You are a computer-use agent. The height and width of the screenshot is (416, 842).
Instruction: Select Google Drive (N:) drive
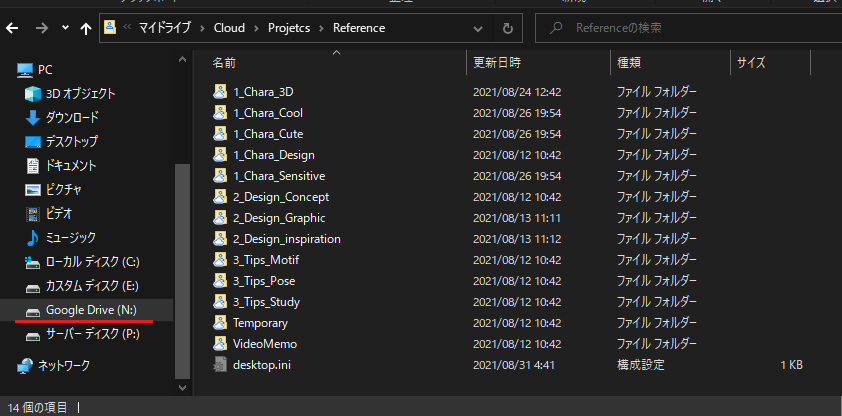point(91,310)
